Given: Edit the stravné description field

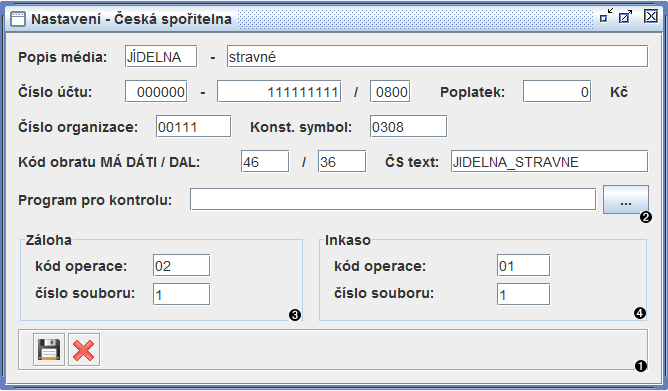Looking at the screenshot, I should point(438,57).
